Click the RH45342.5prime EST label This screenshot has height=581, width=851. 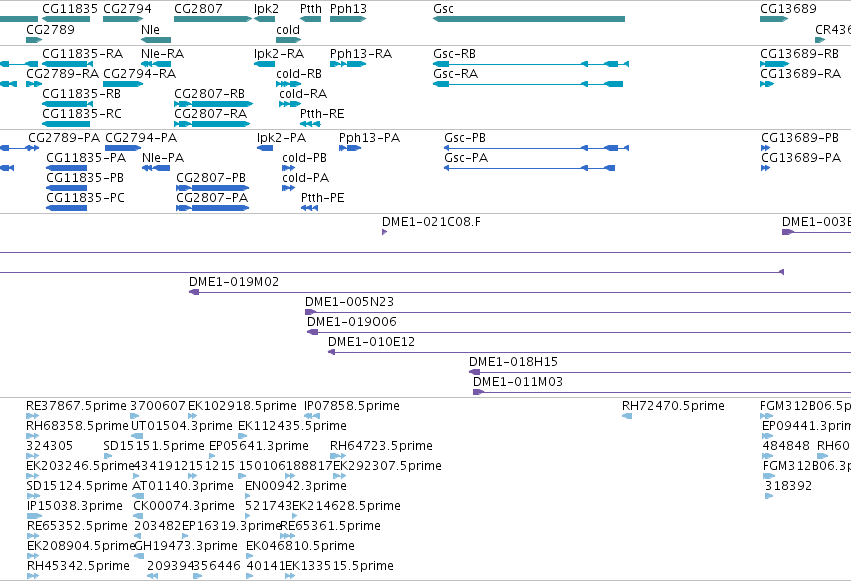78,566
